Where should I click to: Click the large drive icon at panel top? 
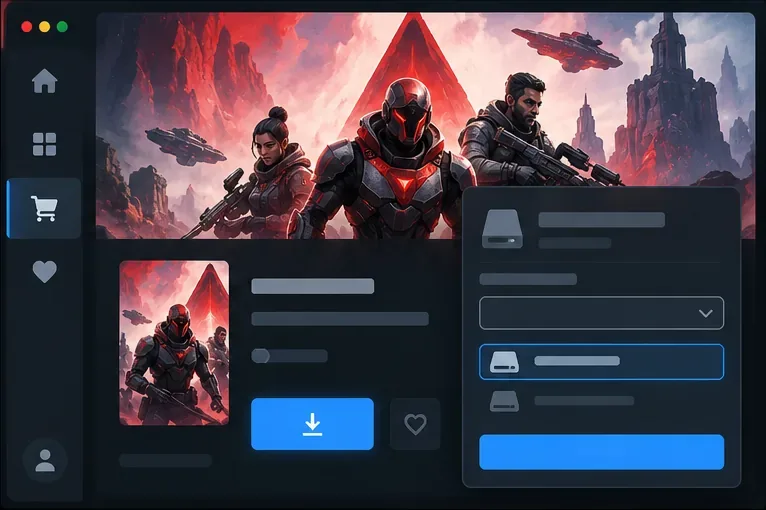point(502,229)
